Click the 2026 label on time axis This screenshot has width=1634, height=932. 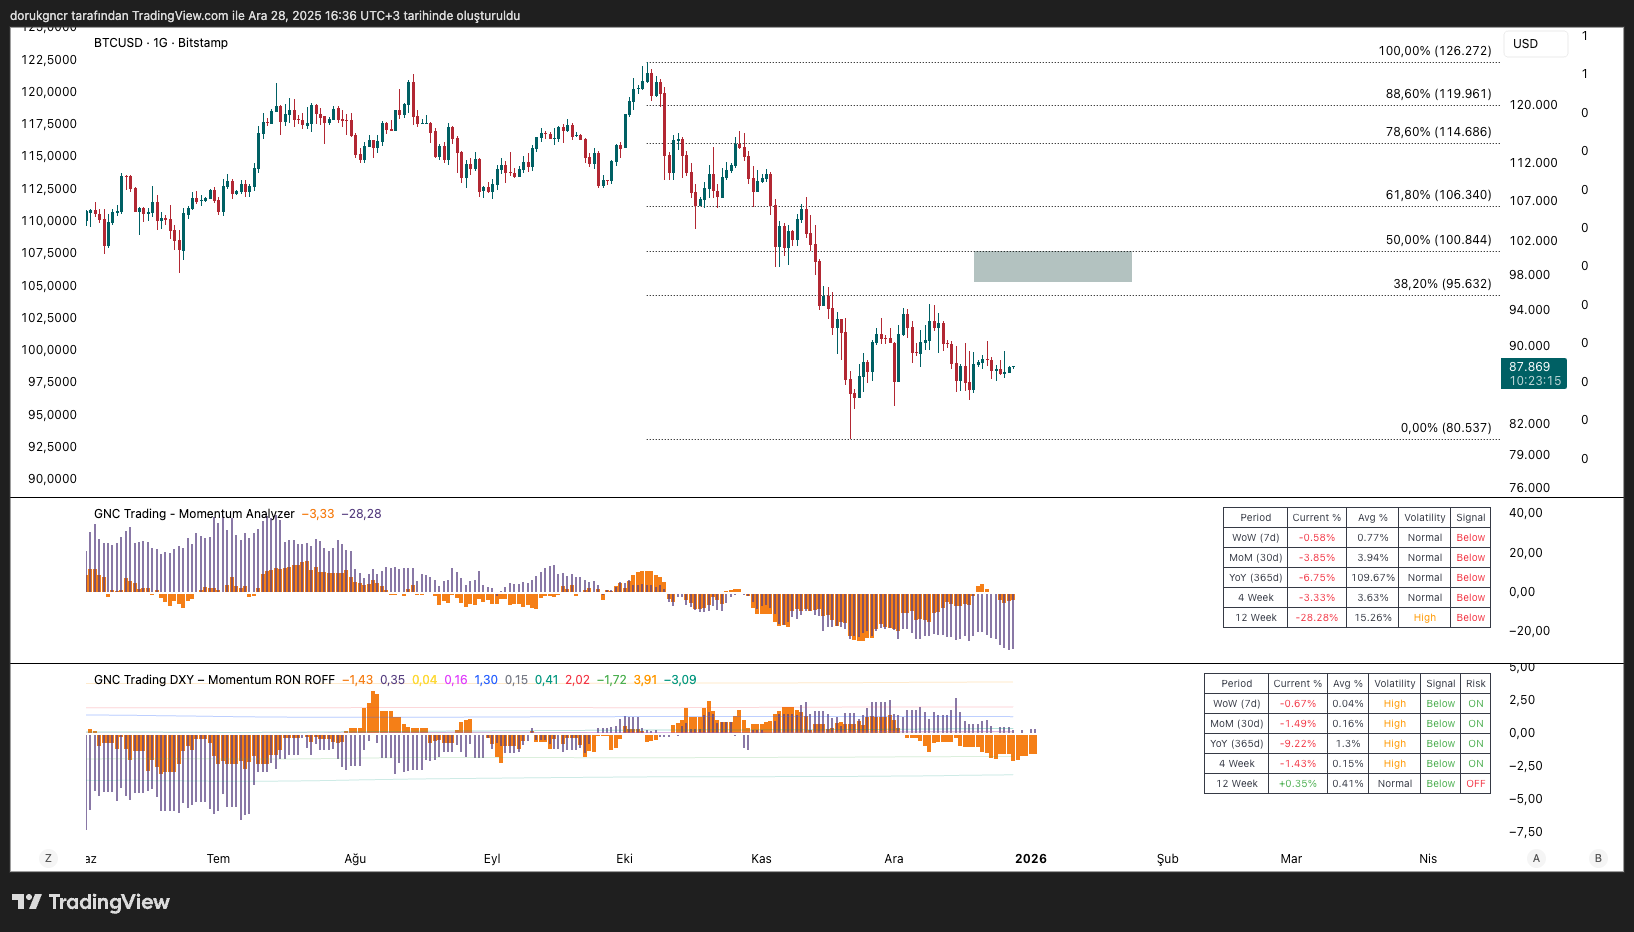pos(1030,859)
